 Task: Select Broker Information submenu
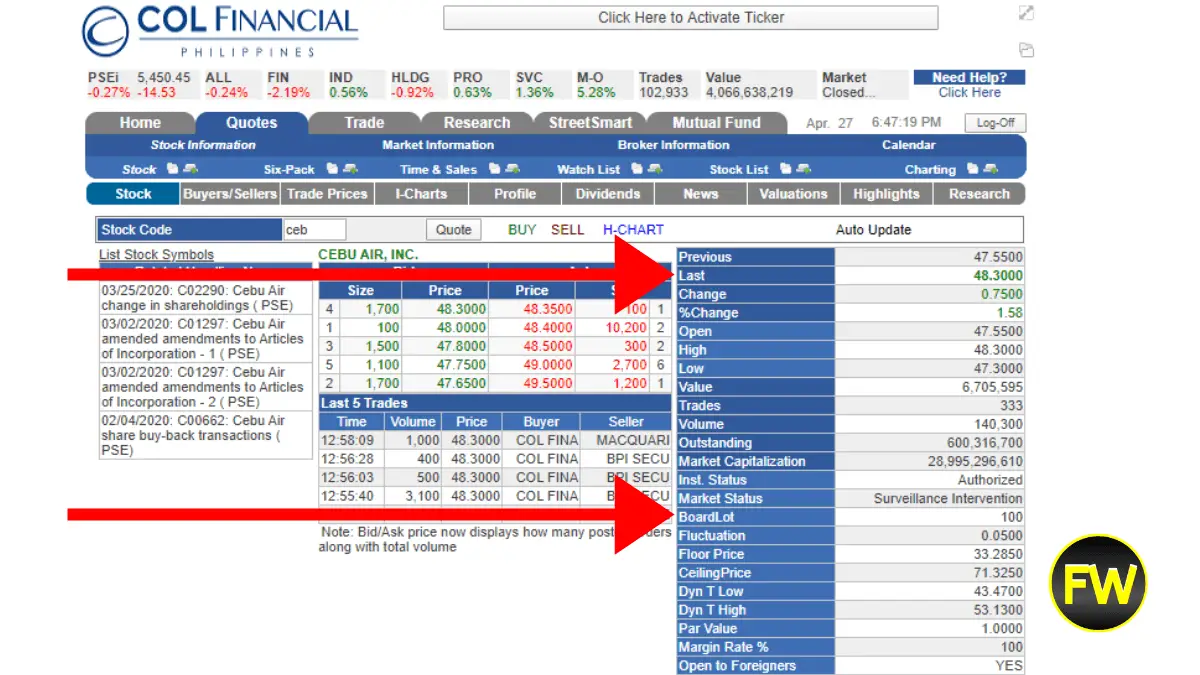point(673,145)
